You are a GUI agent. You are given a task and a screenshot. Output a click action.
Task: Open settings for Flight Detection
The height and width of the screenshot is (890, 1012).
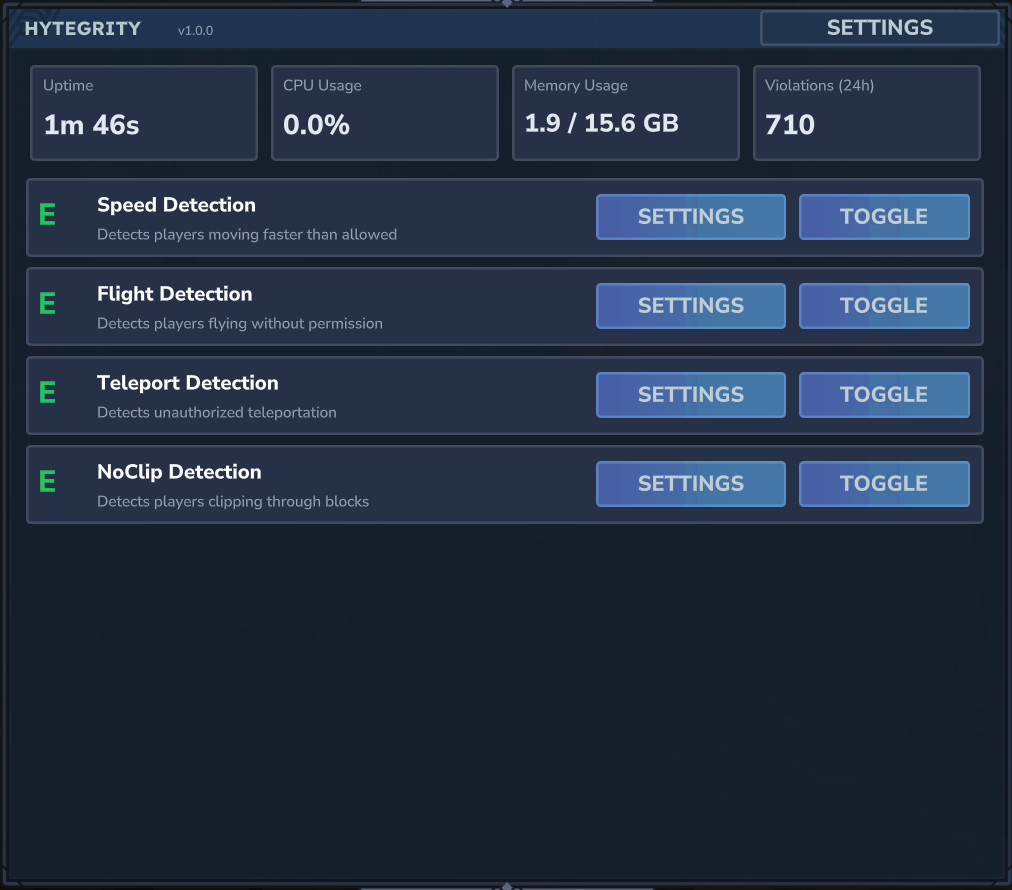click(x=690, y=306)
